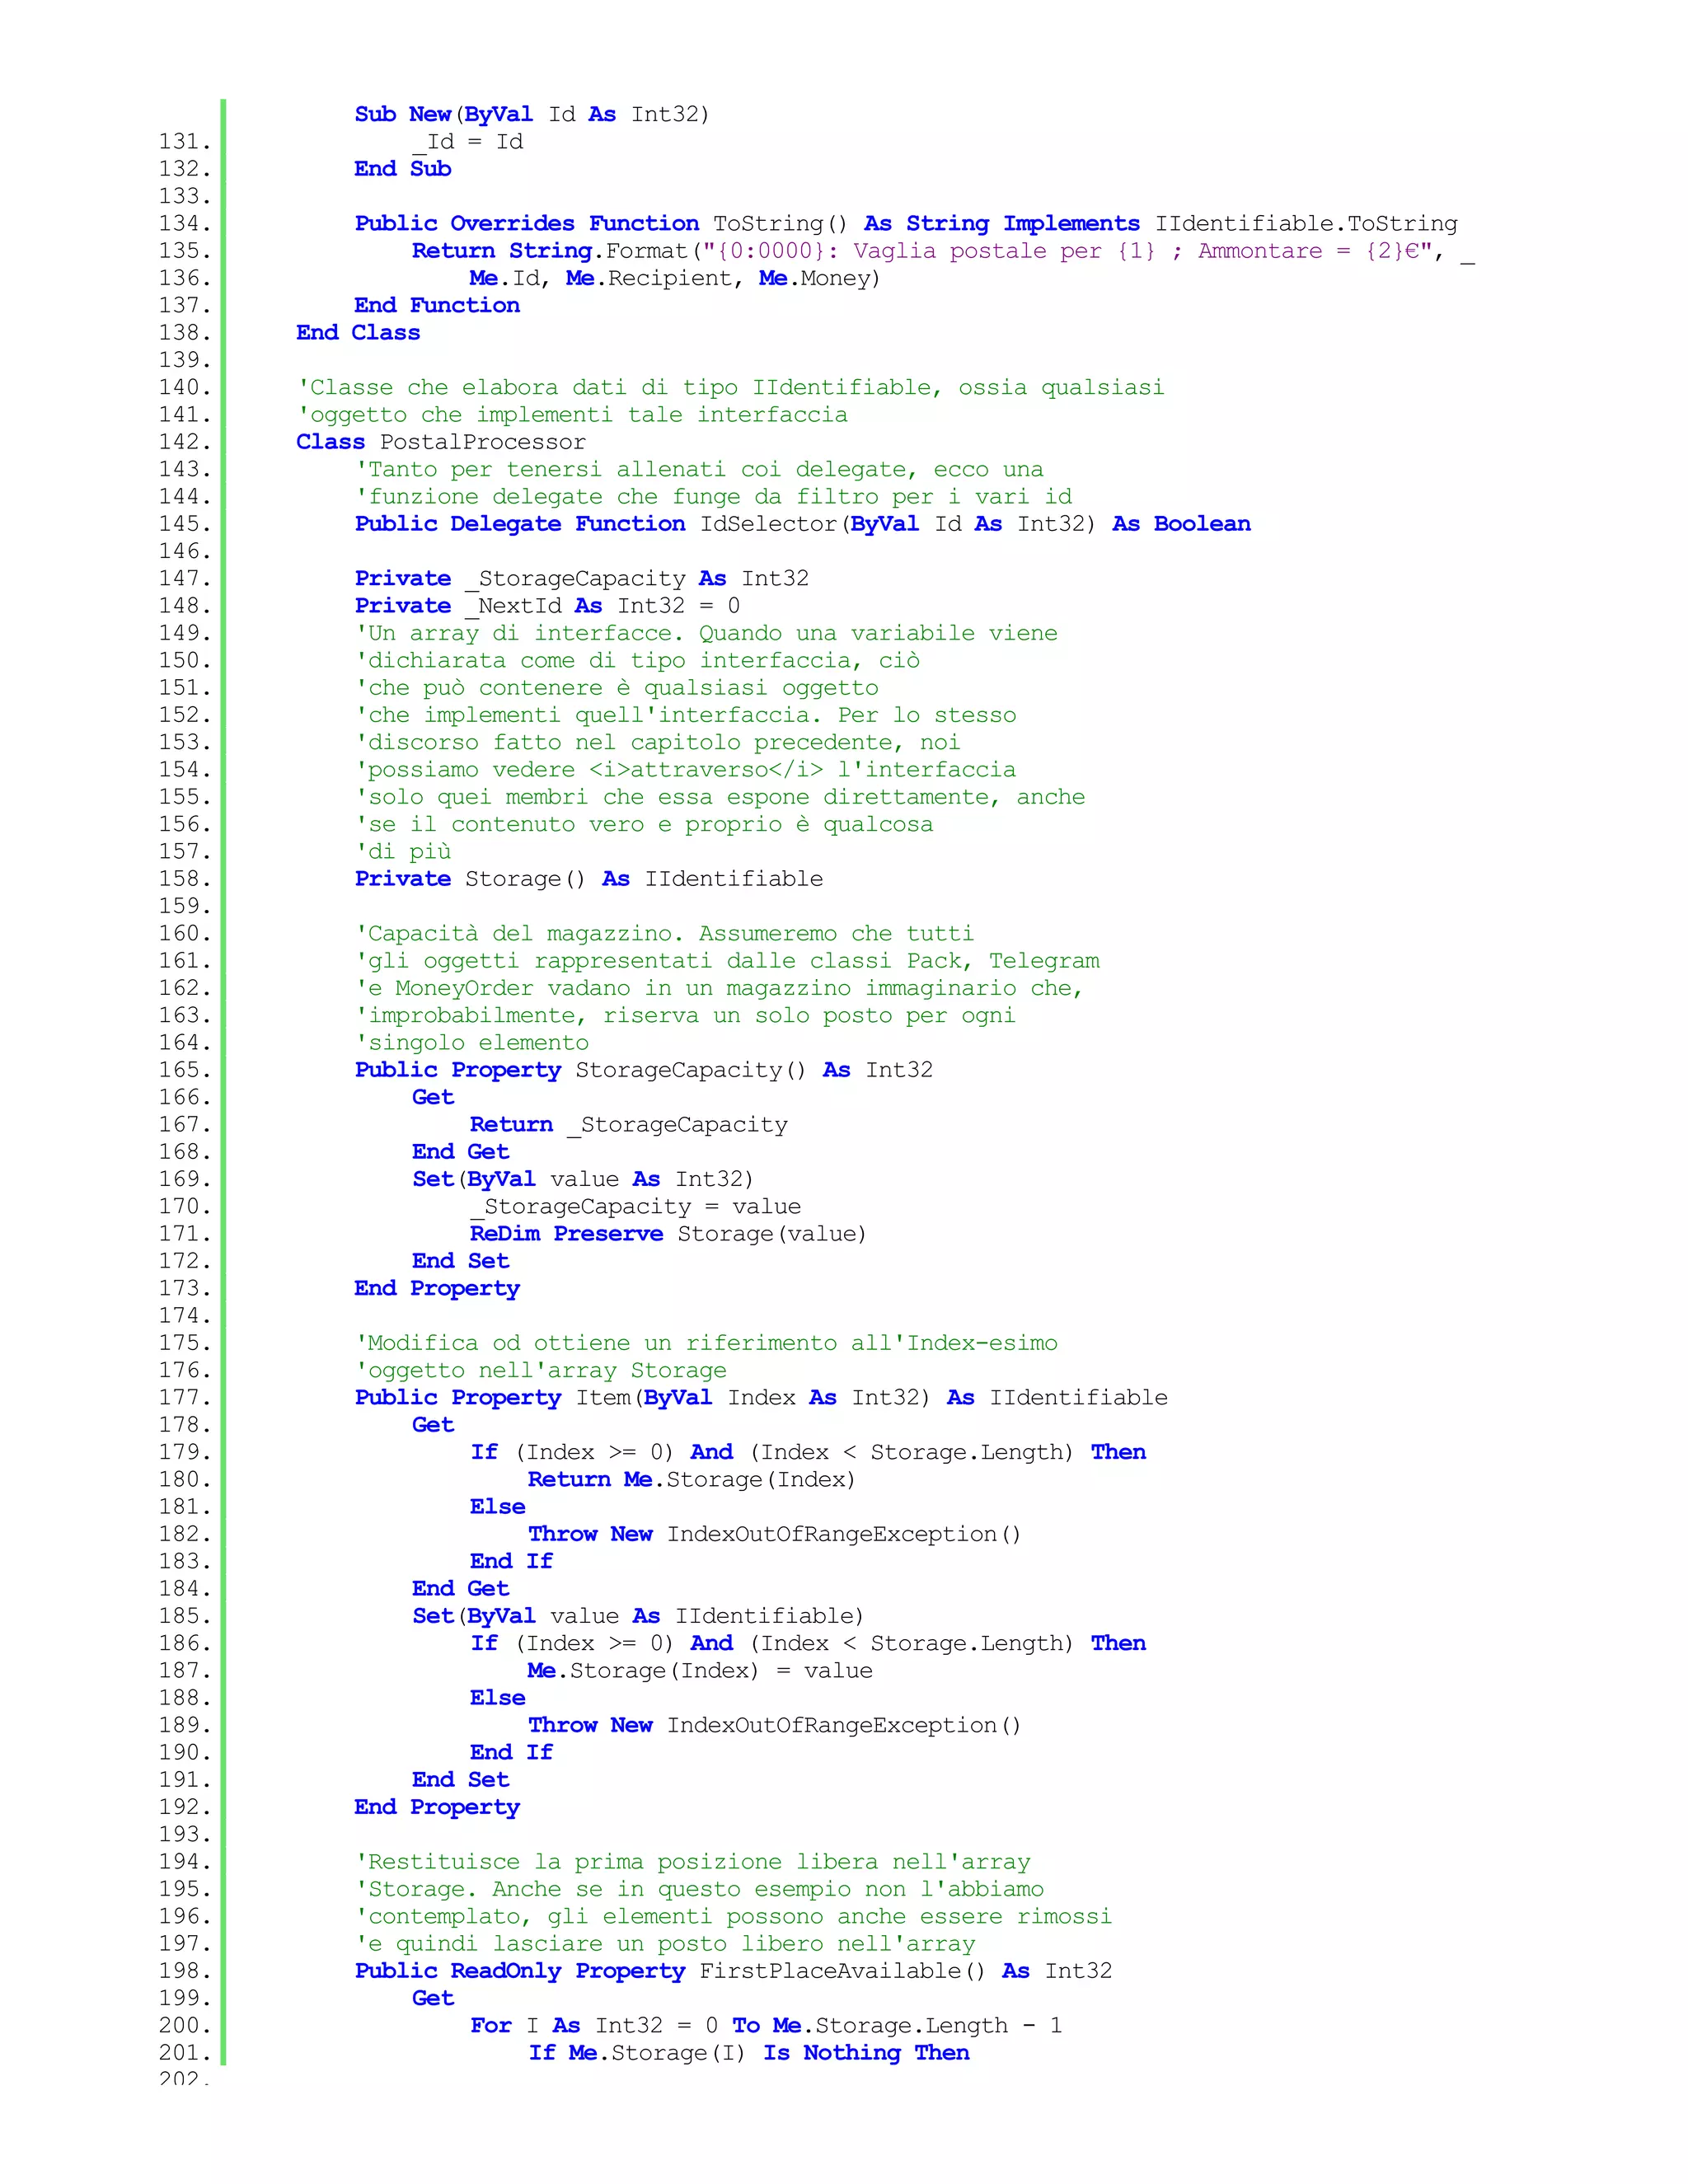The width and height of the screenshot is (1688, 2184).
Task: Click line number 182.
Action: click(184, 1534)
